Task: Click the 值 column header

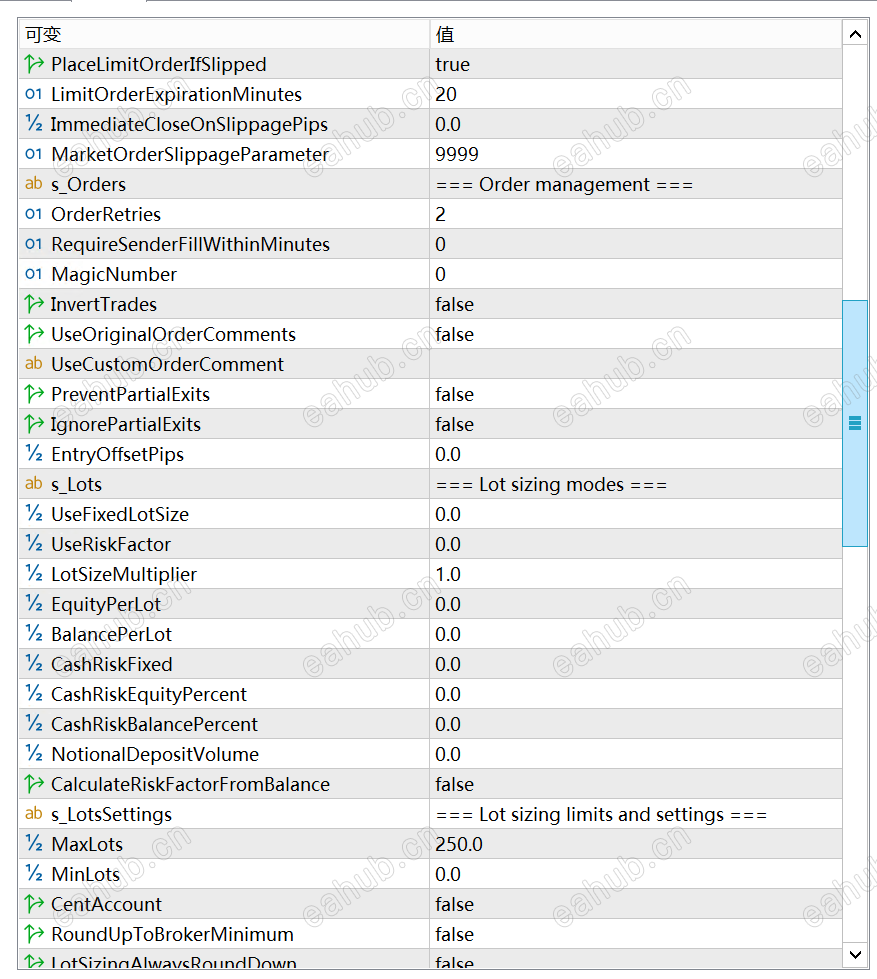Action: pyautogui.click(x=636, y=34)
